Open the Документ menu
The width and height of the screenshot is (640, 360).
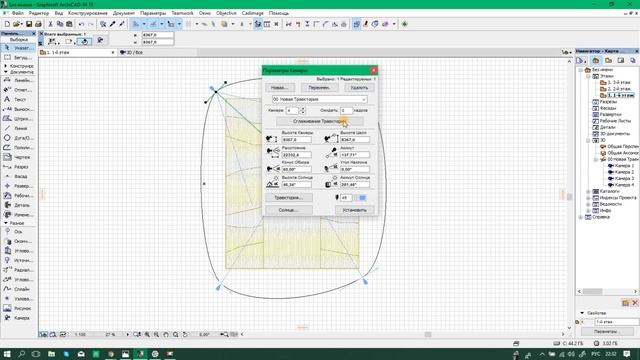click(x=124, y=13)
